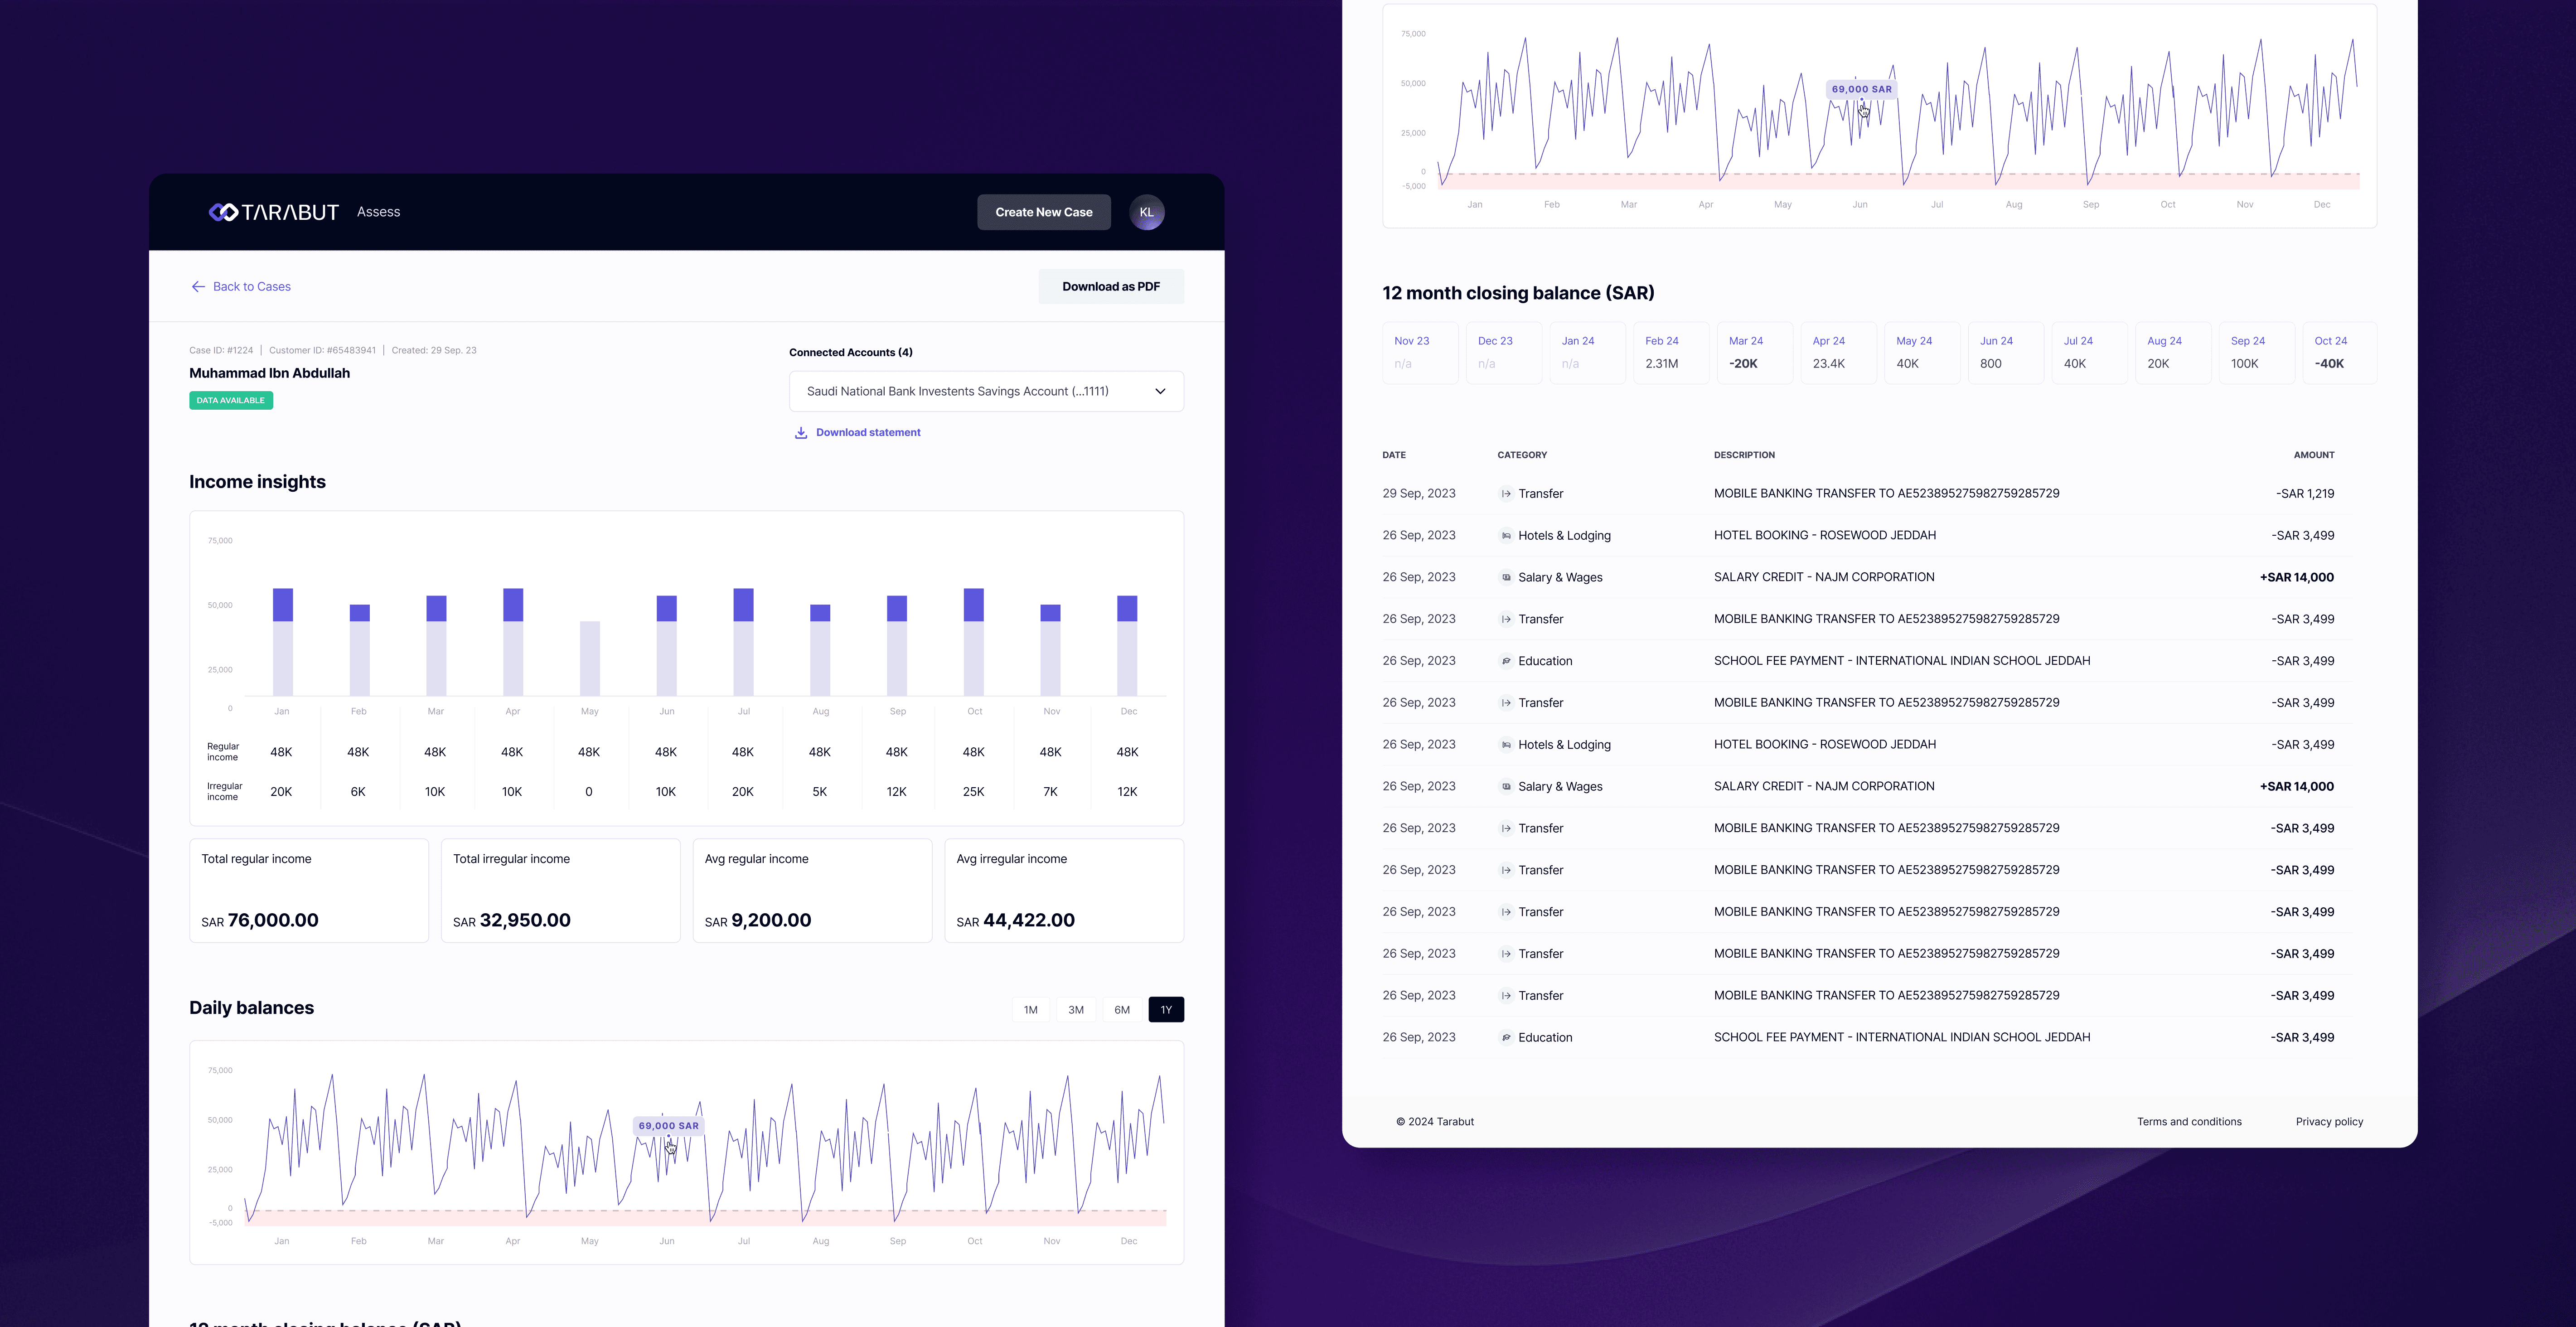Click the first Salary & Wages category icon
Screen dimensions: 2576x1327
point(1506,578)
